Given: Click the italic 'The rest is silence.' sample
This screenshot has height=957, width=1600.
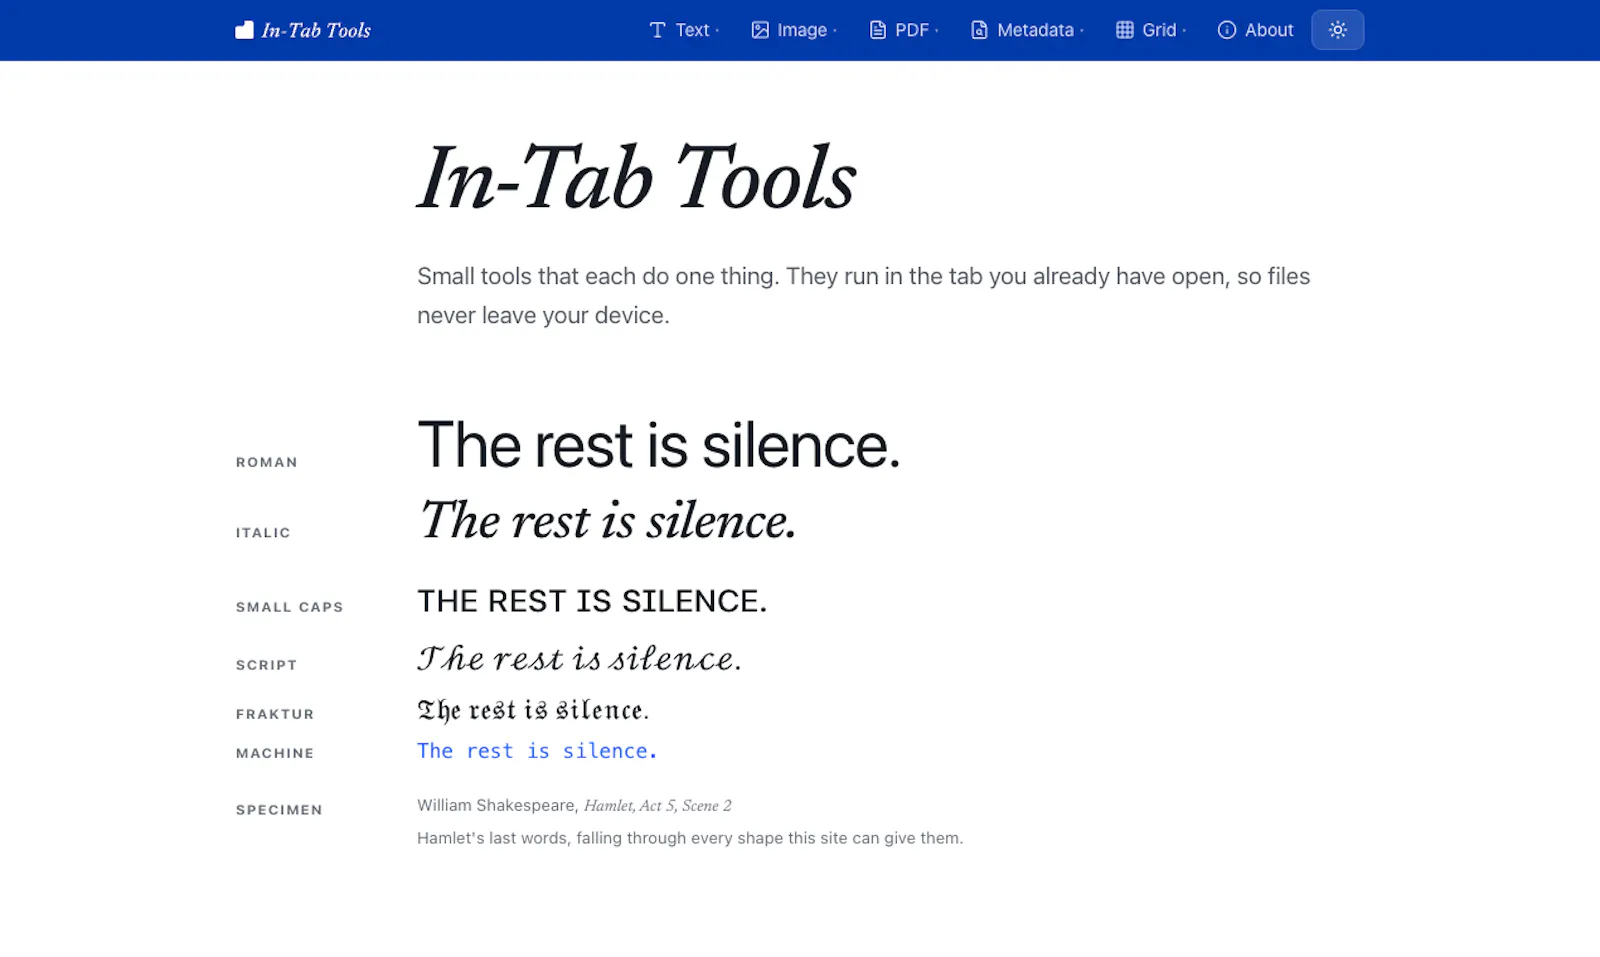Looking at the screenshot, I should coord(607,521).
